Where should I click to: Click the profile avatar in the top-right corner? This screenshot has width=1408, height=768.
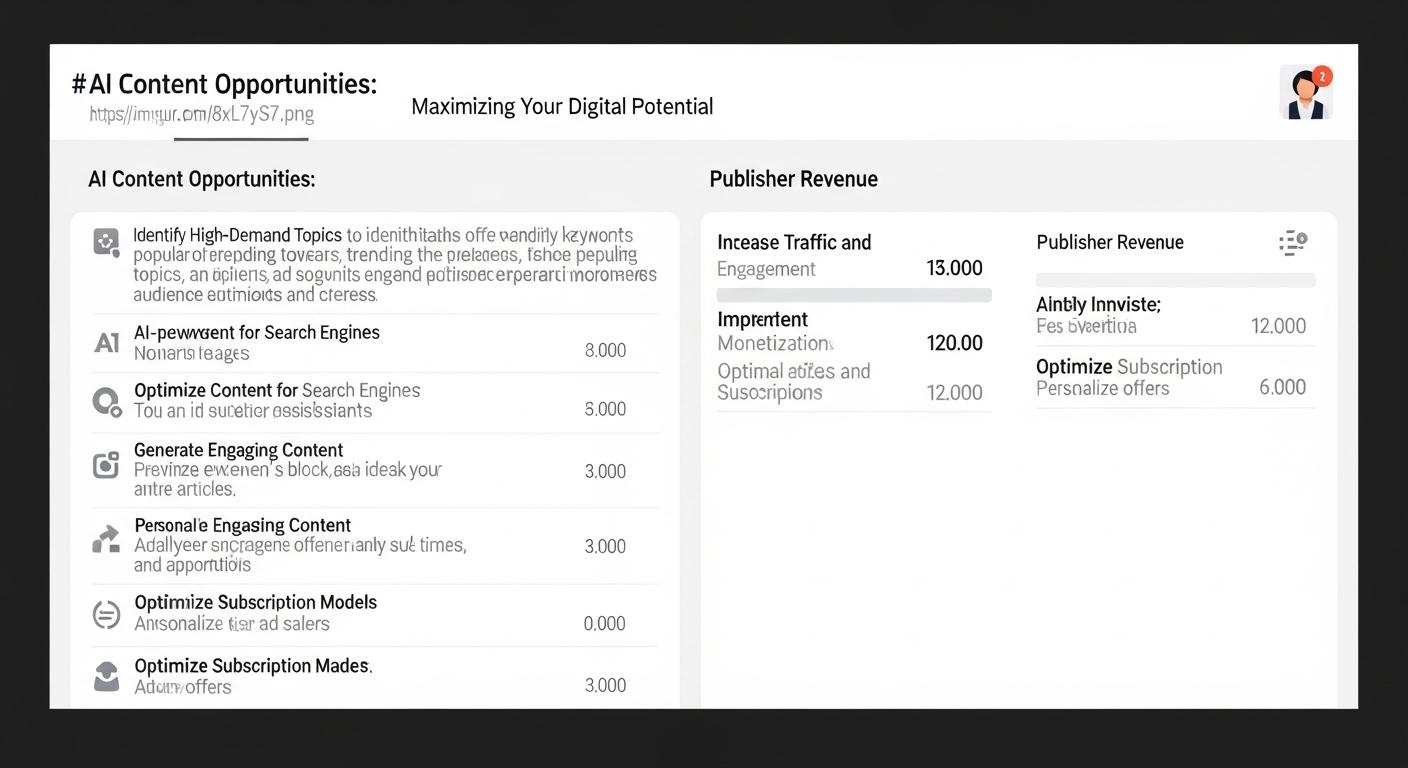[1306, 92]
